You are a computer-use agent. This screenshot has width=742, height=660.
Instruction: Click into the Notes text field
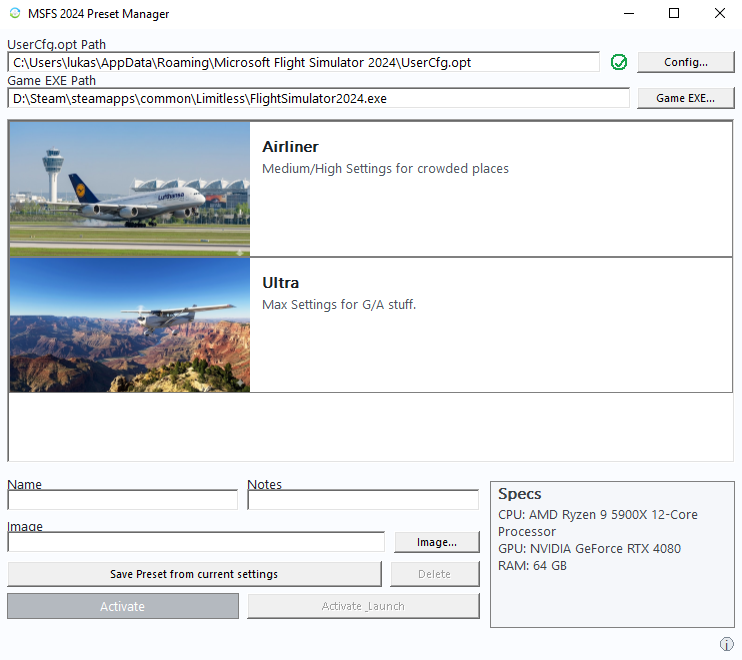363,500
